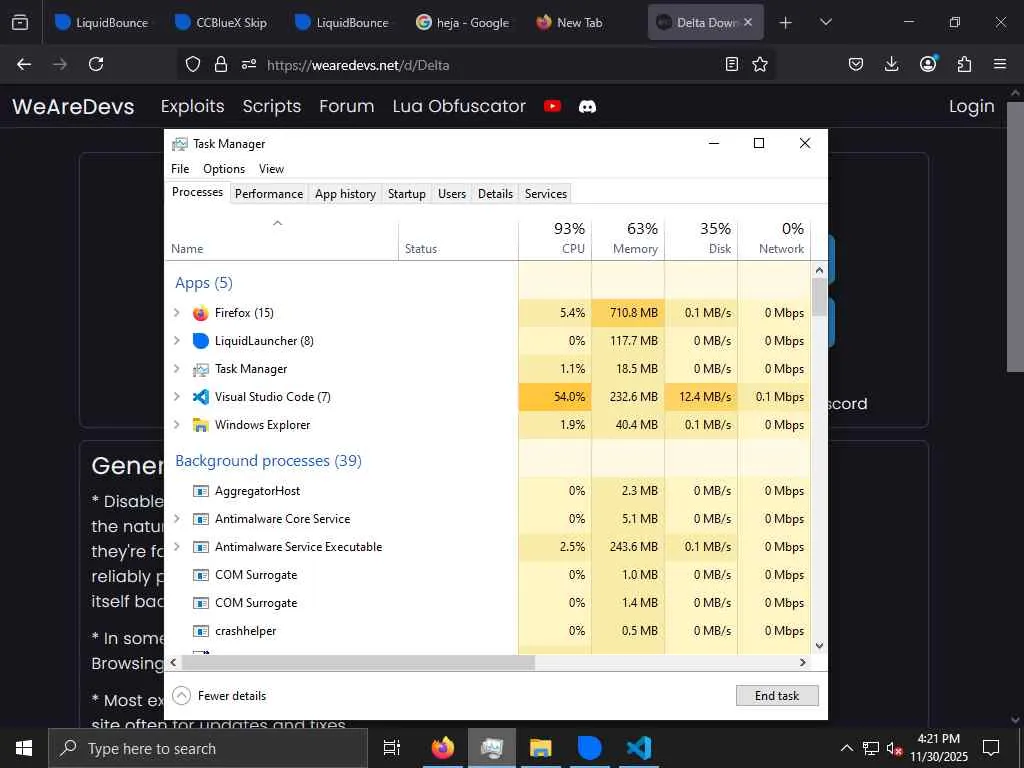This screenshot has width=1024, height=768.
Task: Expand the Windows Explorer process row
Action: [x=176, y=424]
